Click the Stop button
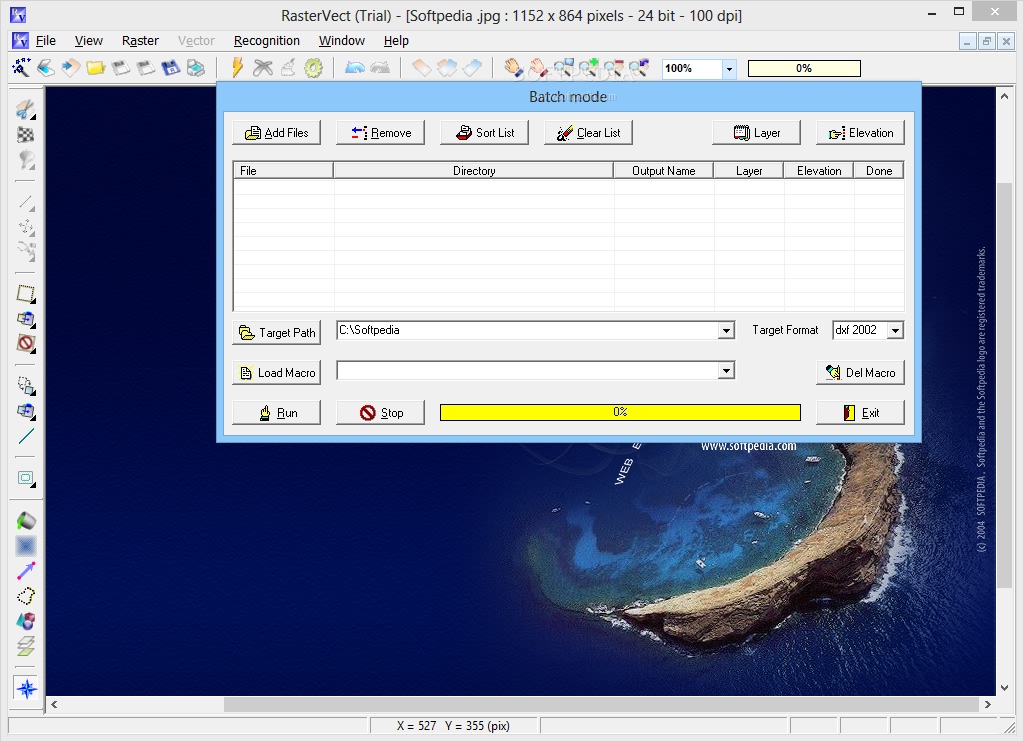1024x742 pixels. (380, 413)
